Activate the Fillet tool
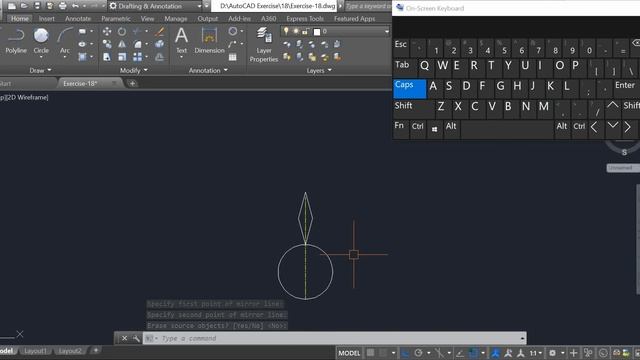This screenshot has width=640, height=360. [x=138, y=44]
